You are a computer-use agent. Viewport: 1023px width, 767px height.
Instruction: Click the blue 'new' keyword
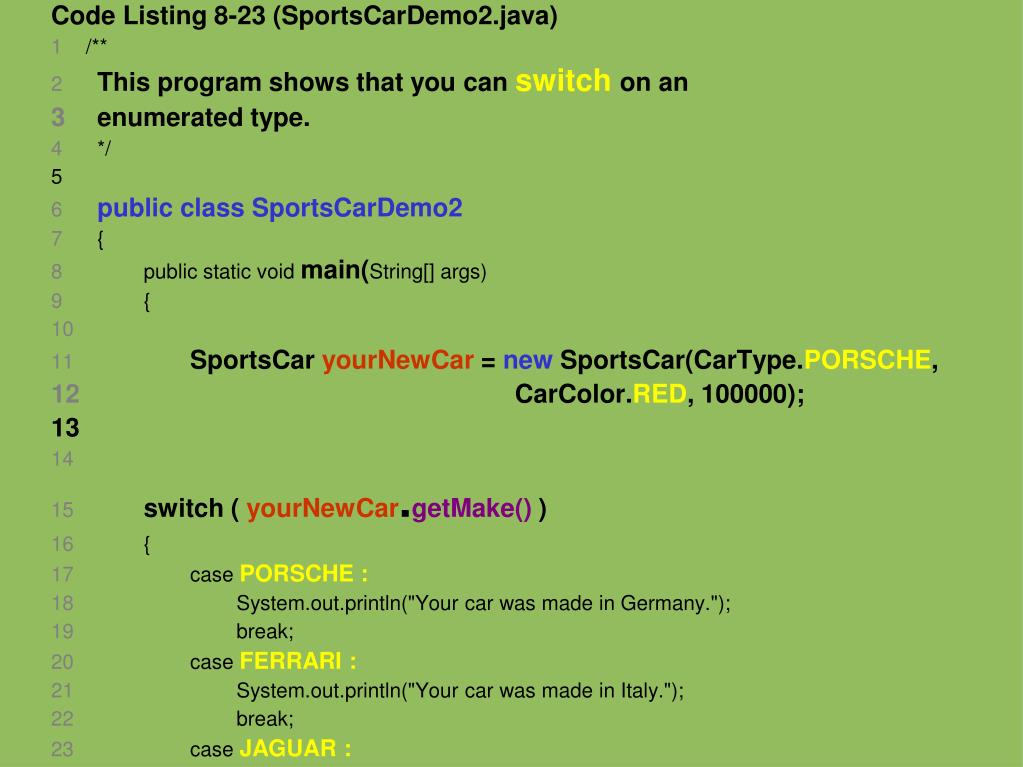pos(528,360)
